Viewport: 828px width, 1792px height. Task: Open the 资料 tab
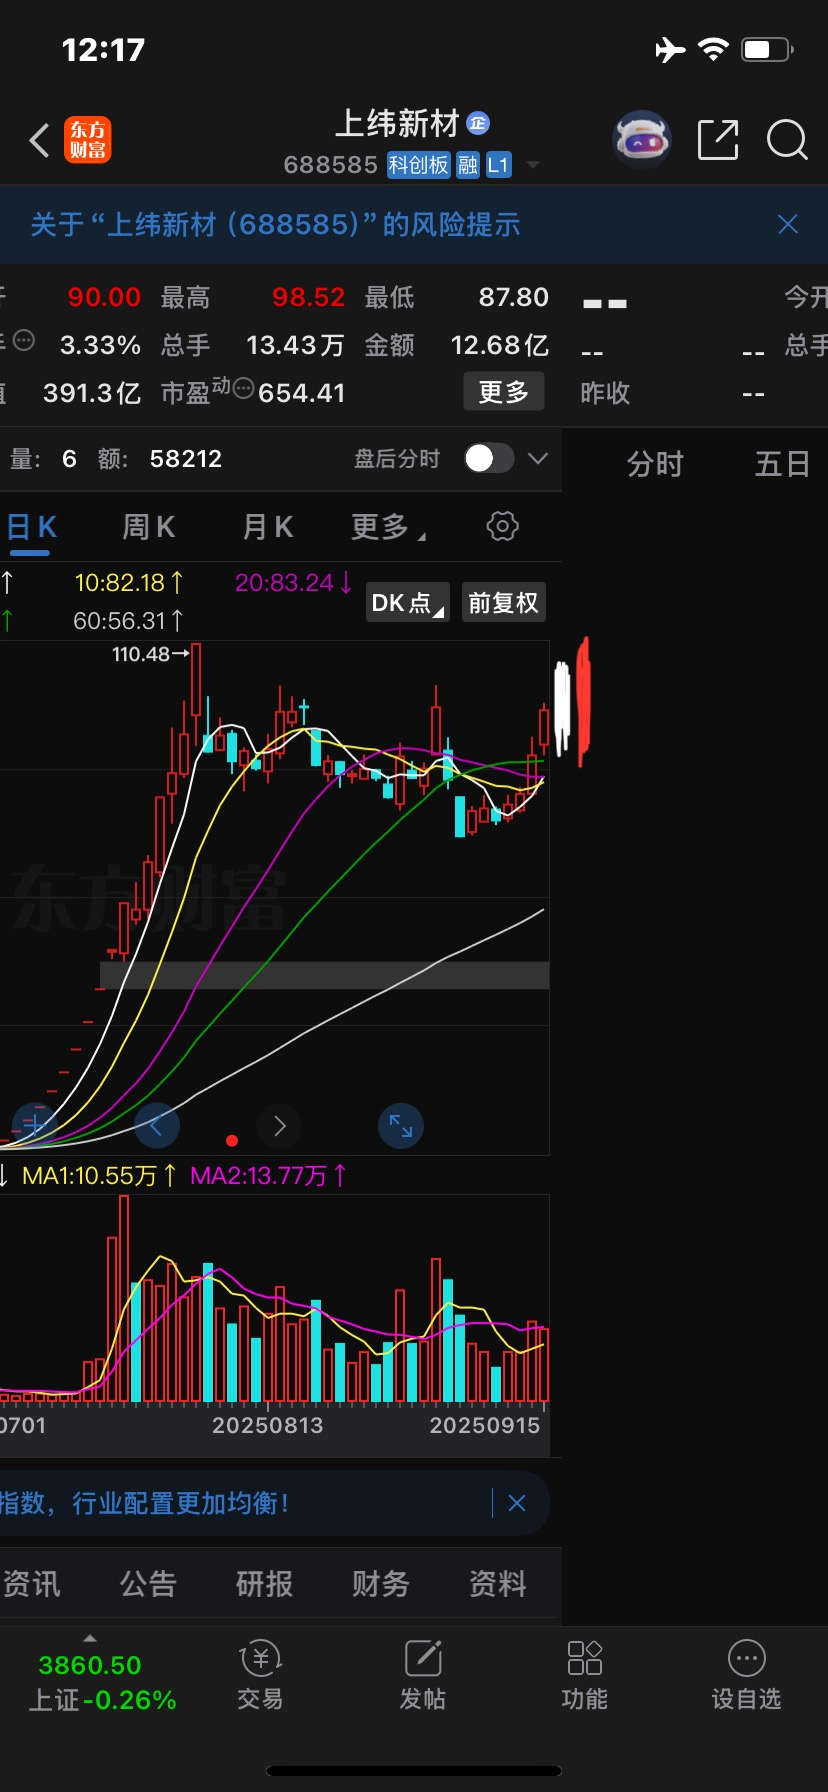point(497,1584)
